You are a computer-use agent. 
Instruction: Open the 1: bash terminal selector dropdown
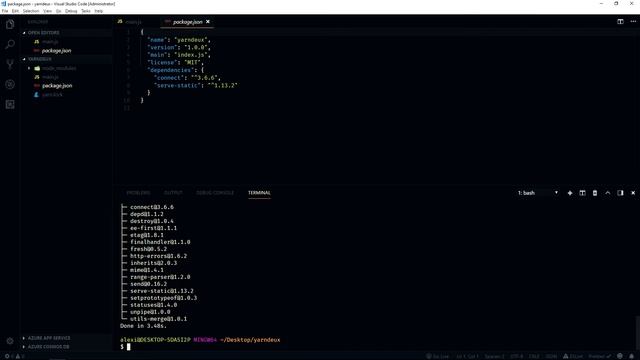click(538, 193)
